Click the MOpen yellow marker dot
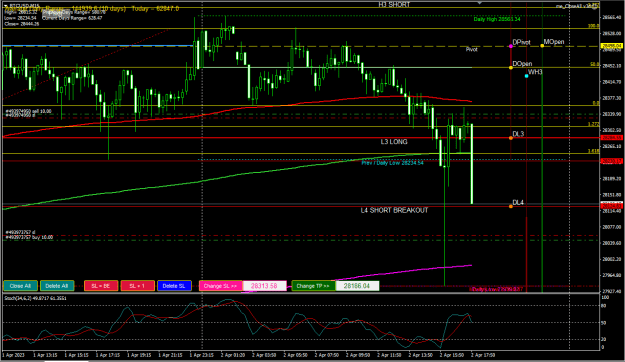The image size is (625, 362). [542, 46]
